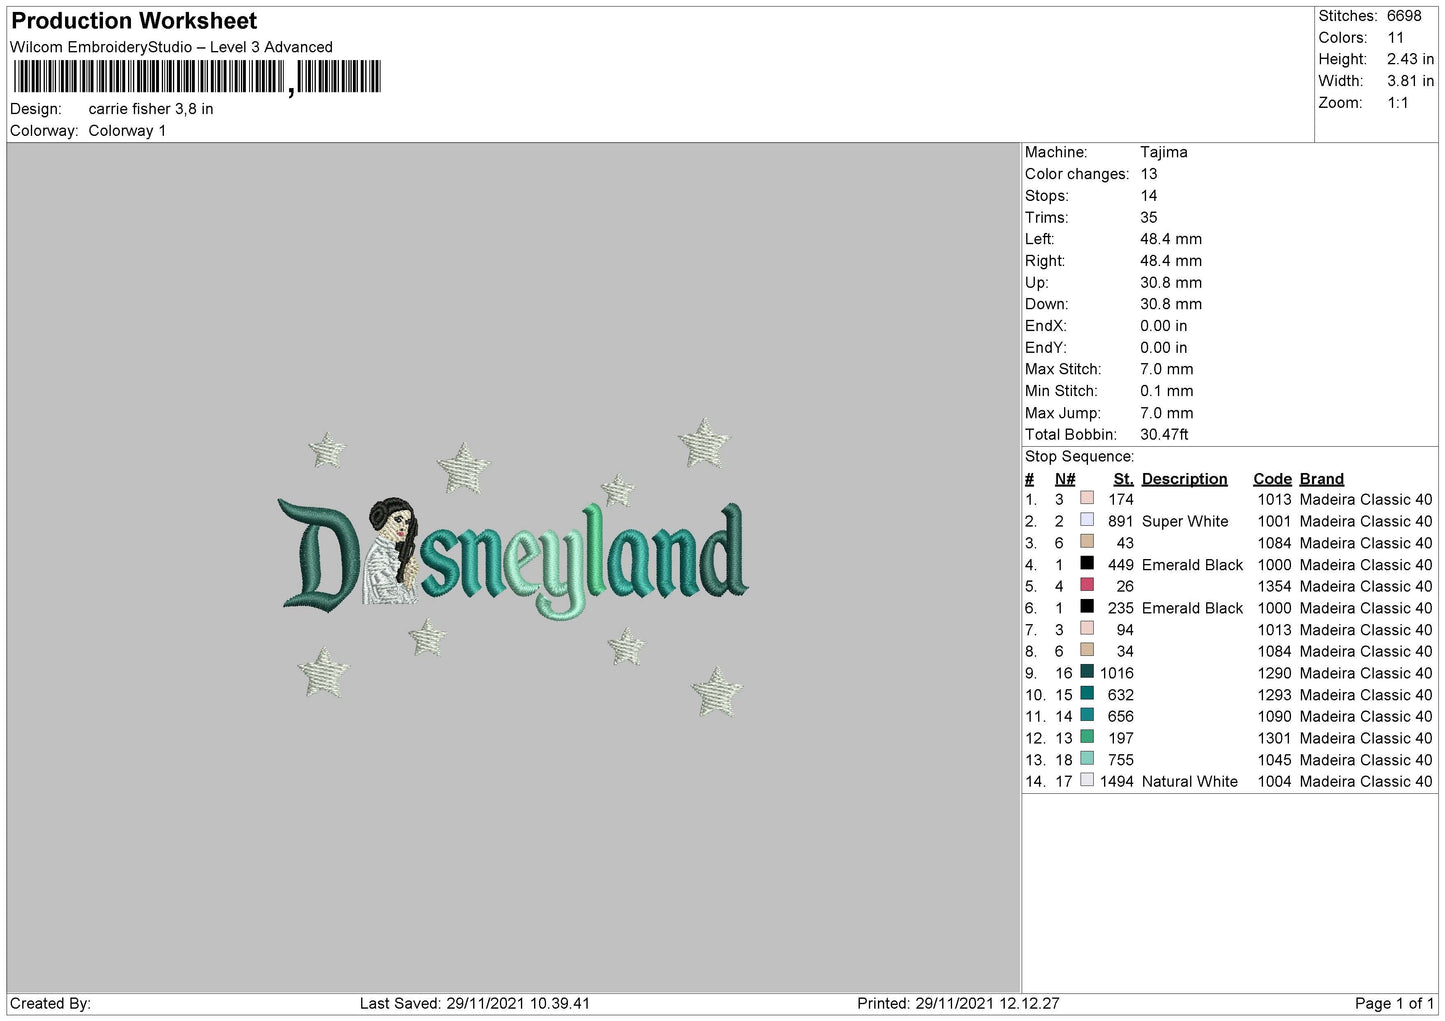The height and width of the screenshot is (1021, 1445).
Task: Click the 'St.' column header
Action: (1123, 479)
